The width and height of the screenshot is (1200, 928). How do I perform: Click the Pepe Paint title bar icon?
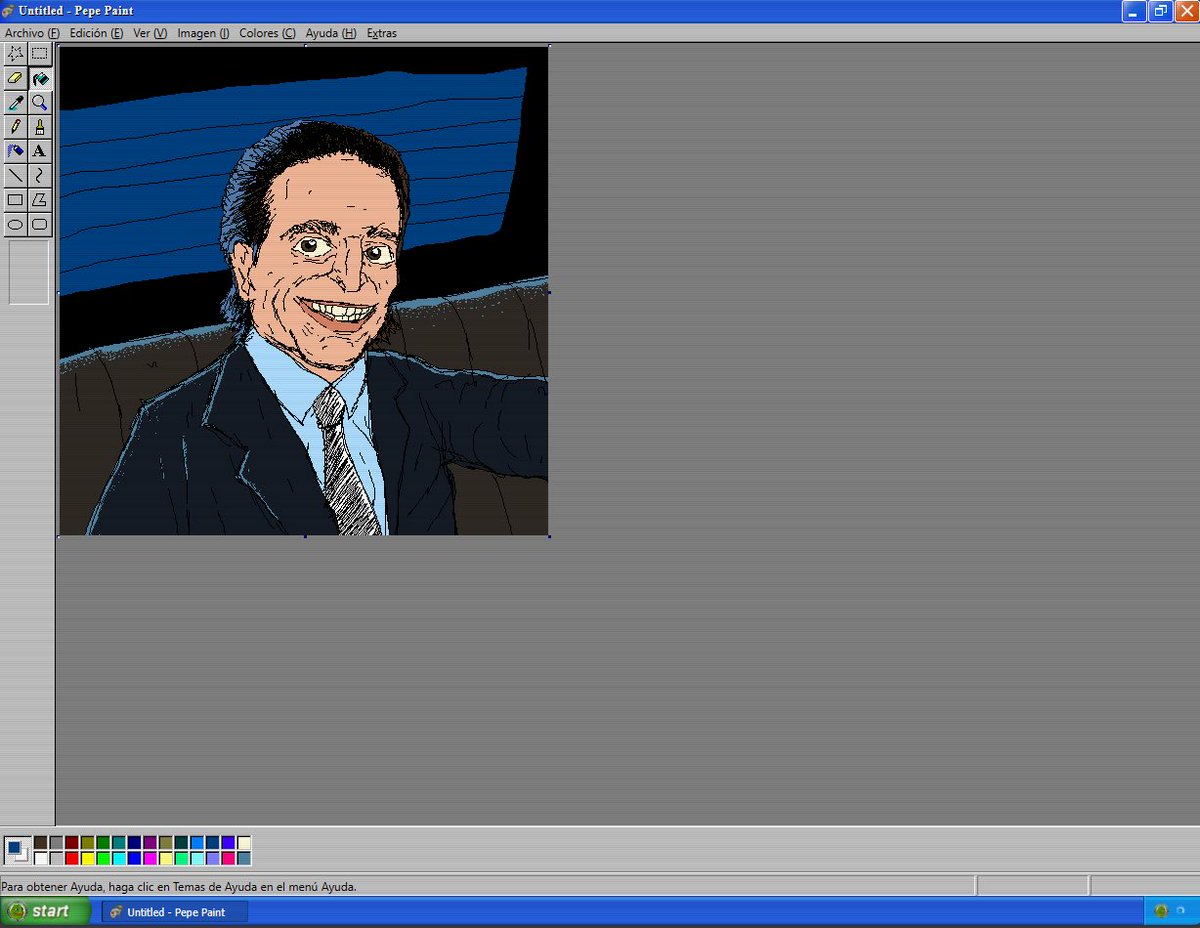(8, 11)
